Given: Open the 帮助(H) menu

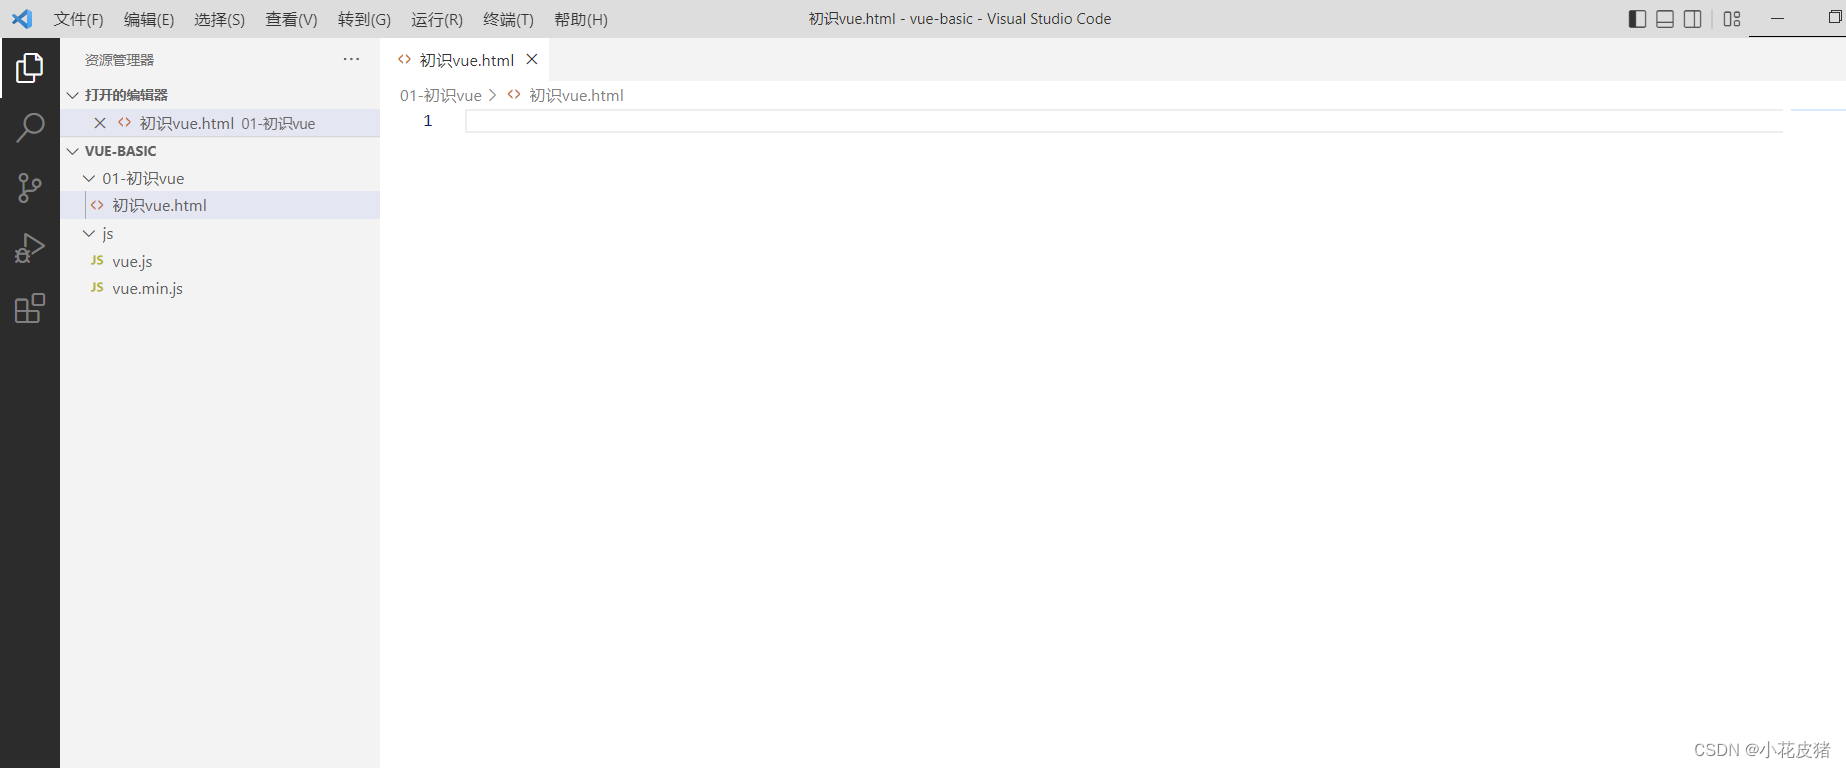Looking at the screenshot, I should click(581, 19).
